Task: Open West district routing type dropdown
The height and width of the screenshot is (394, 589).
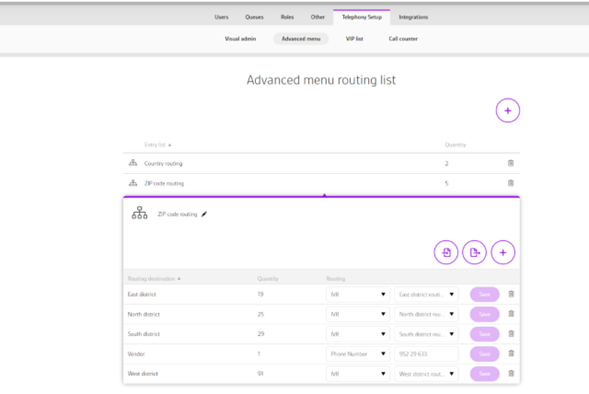Action: tap(357, 374)
